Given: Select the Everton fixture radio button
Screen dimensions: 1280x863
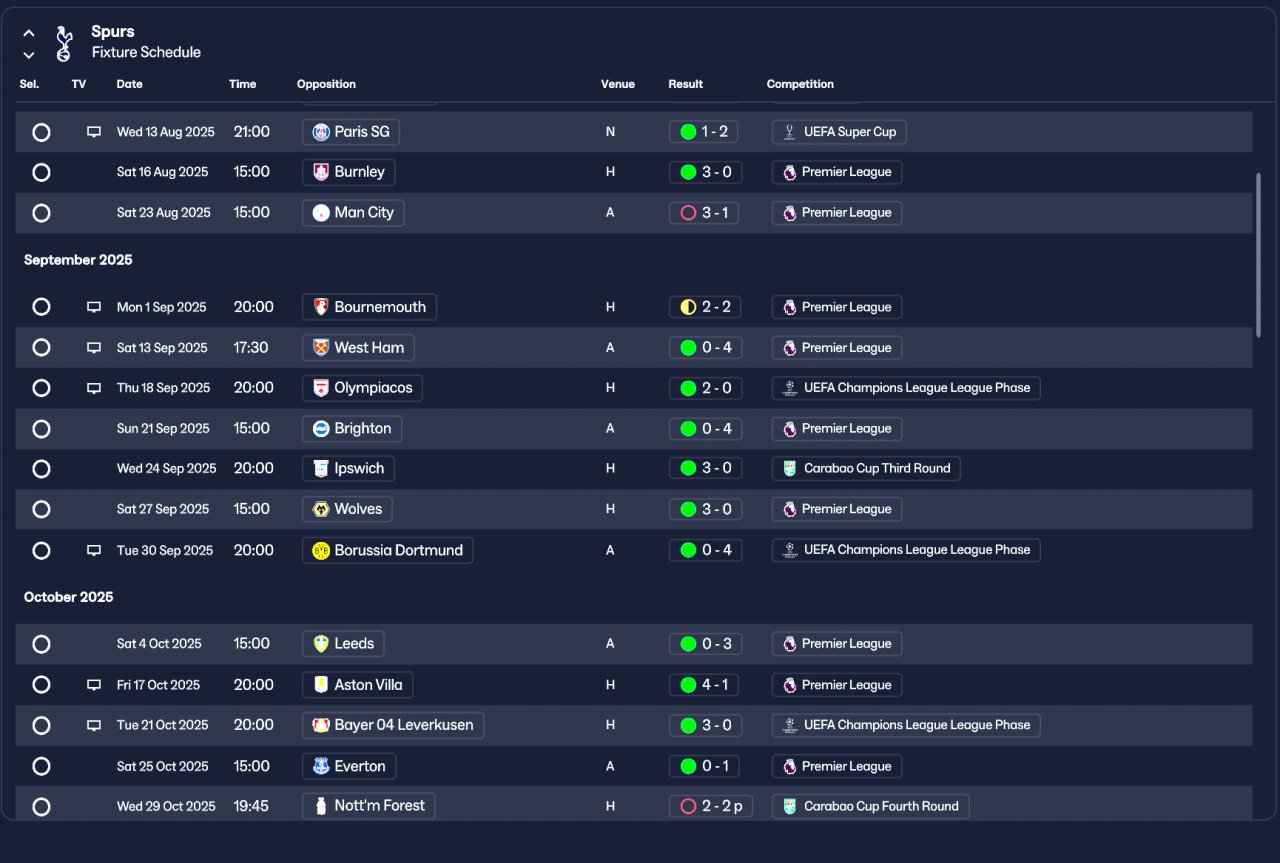Looking at the screenshot, I should click(41, 766).
